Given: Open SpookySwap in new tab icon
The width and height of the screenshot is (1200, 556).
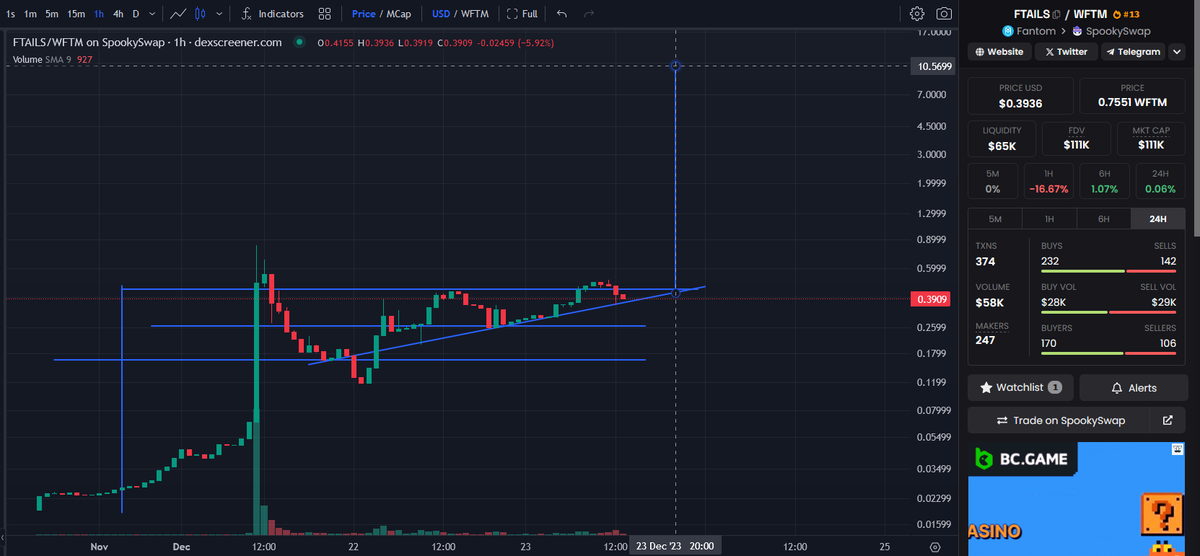Looking at the screenshot, I should [1167, 420].
